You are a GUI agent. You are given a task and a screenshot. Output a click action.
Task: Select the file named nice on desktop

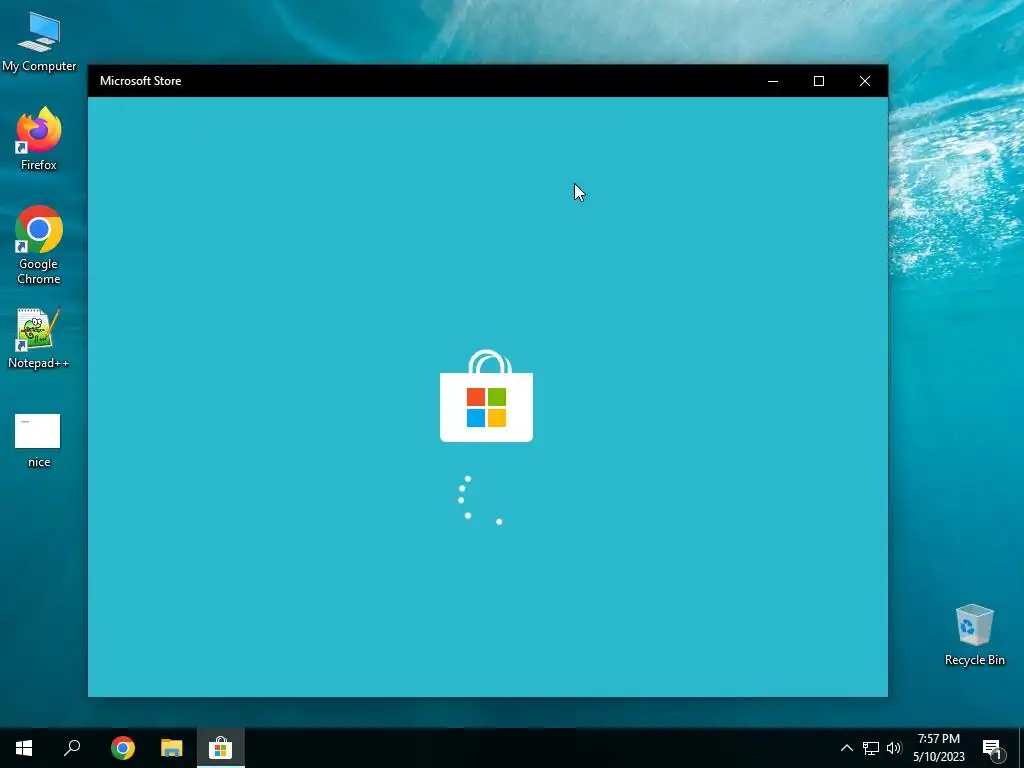[39, 441]
